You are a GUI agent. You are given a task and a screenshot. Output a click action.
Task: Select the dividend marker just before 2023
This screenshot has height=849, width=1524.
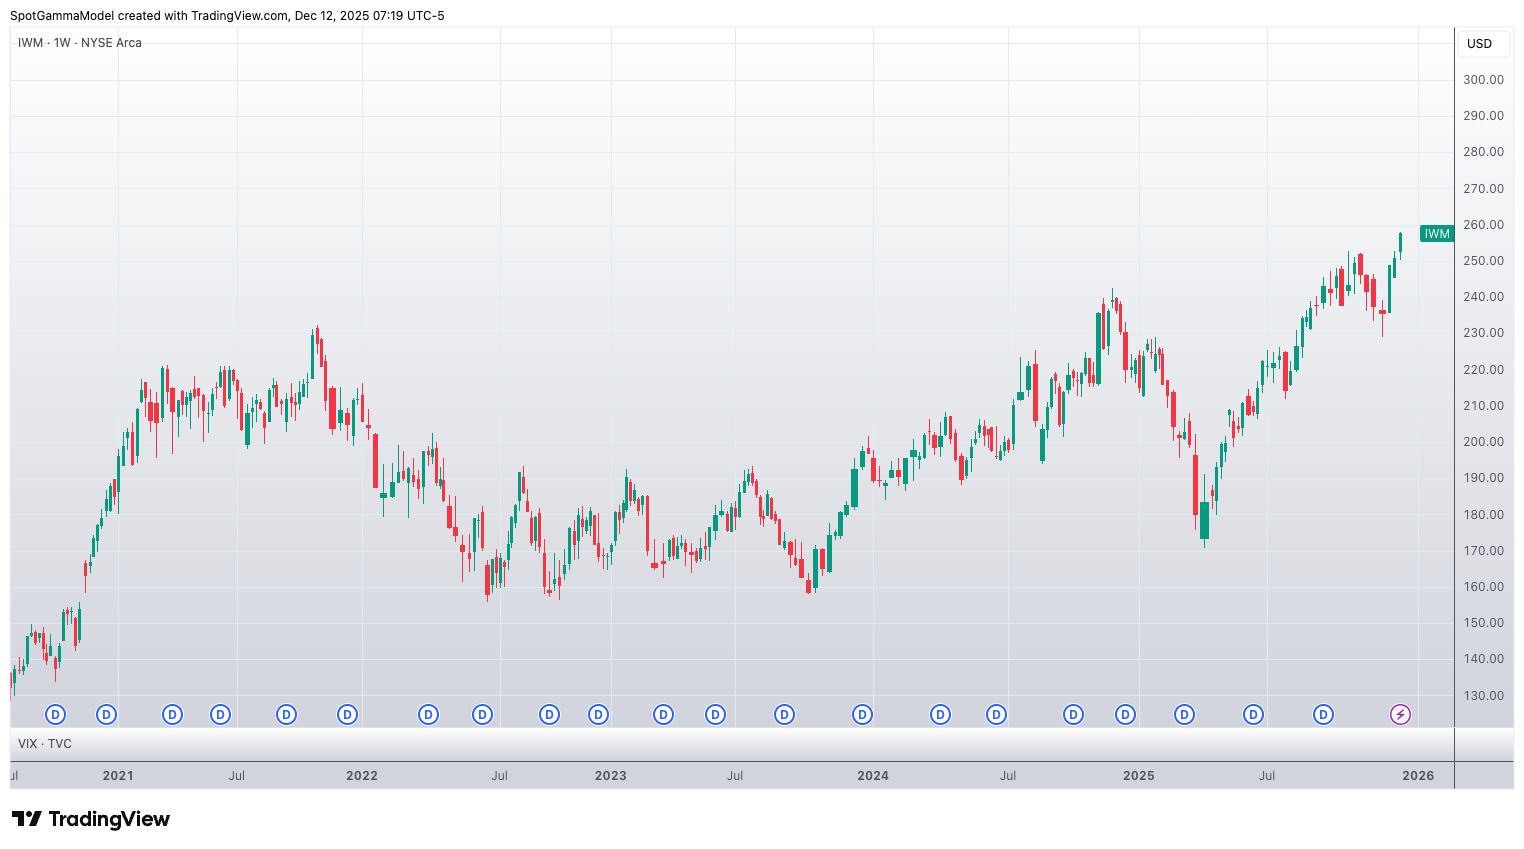coord(598,714)
